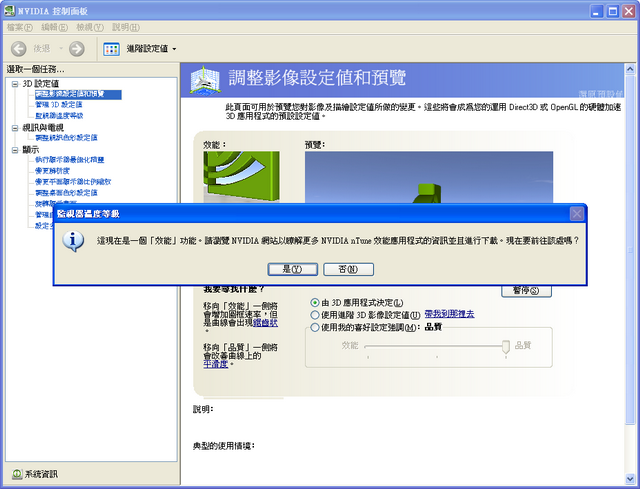Select 執行顯示器最佳化精靈 tree item

(69, 160)
